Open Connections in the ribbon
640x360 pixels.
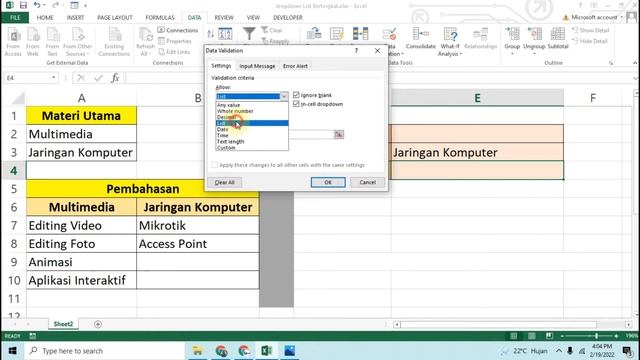tap(178, 30)
